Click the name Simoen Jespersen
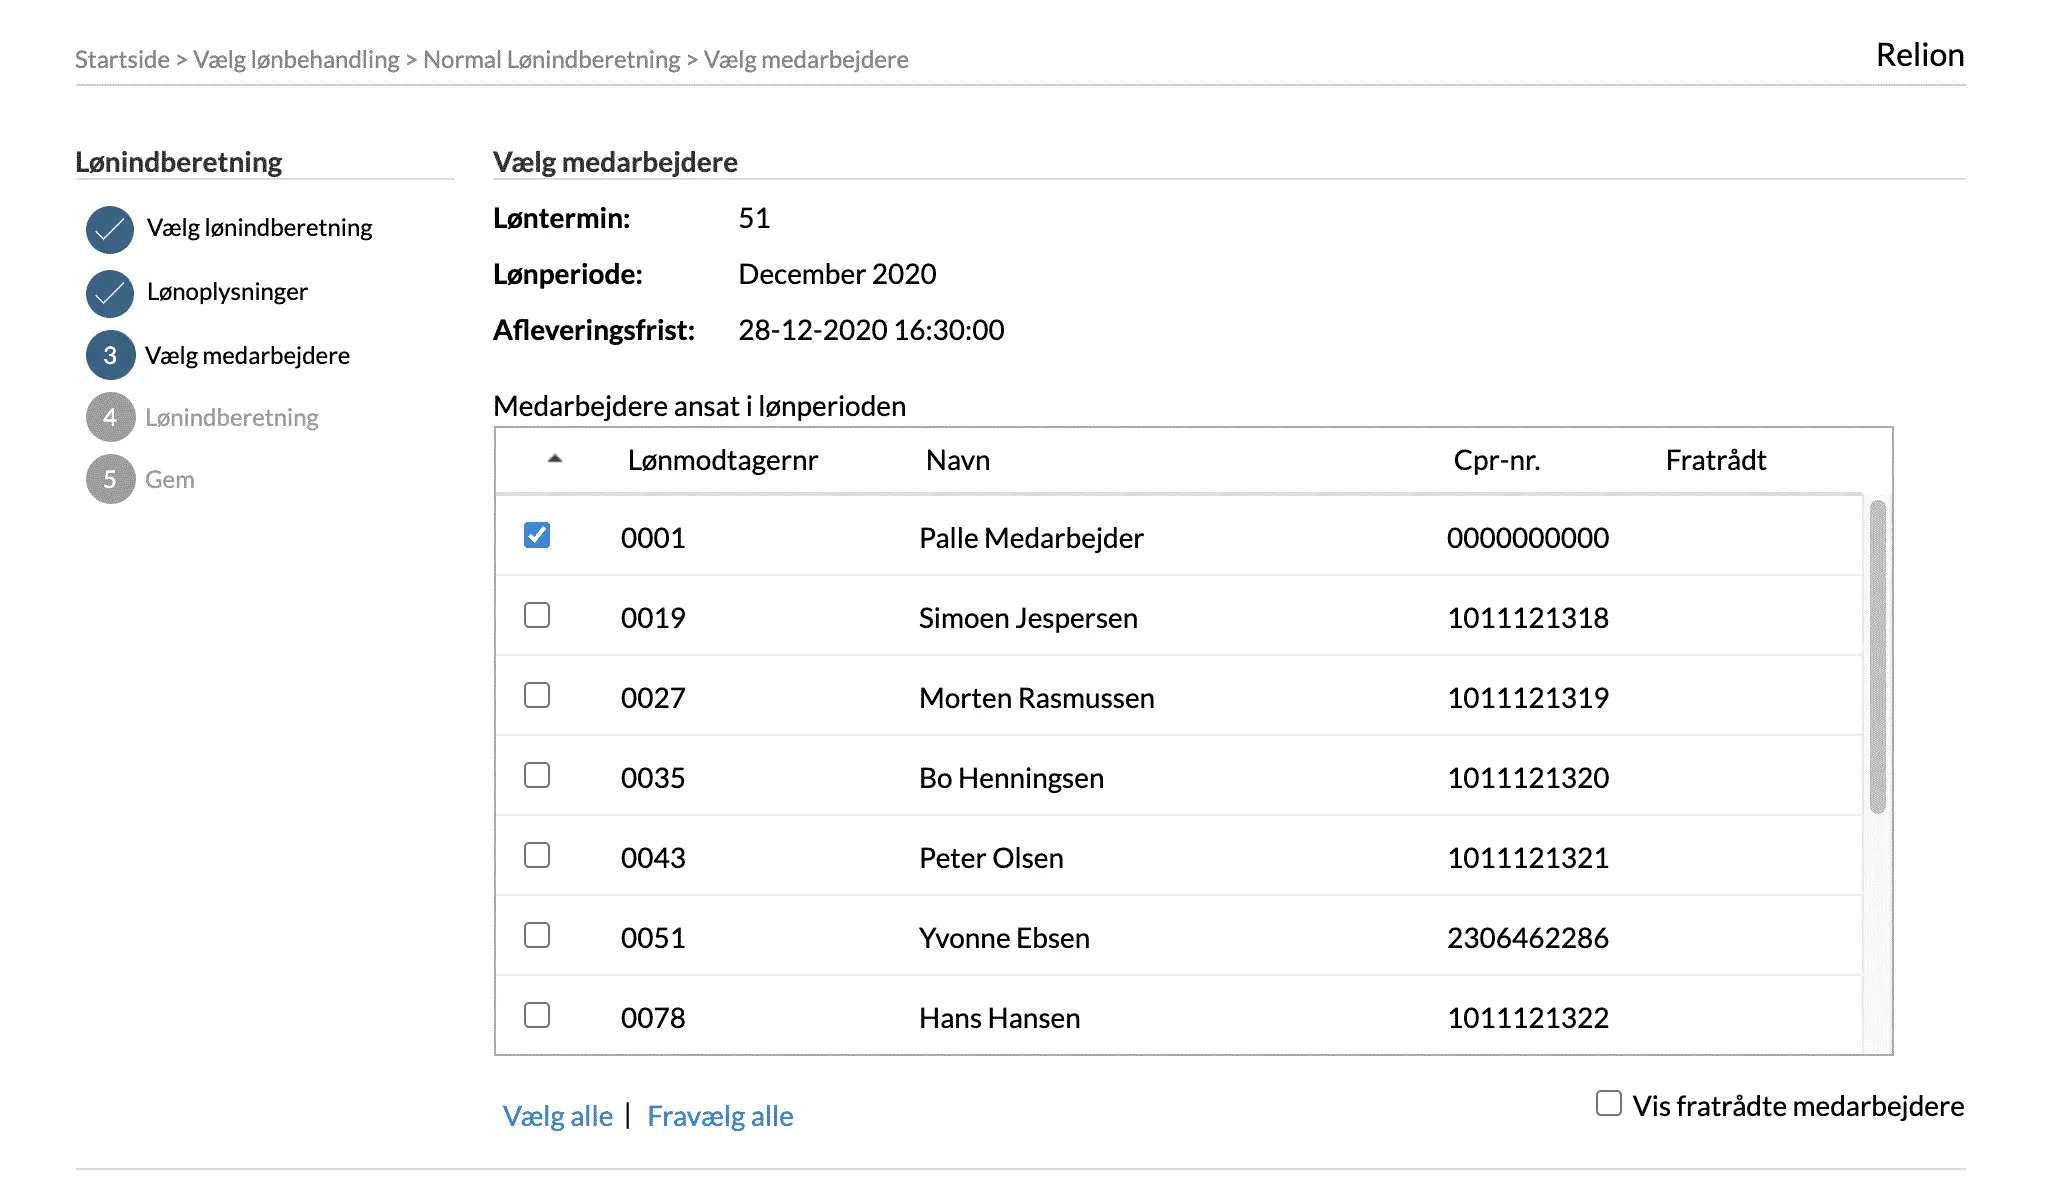This screenshot has width=2048, height=1183. 1028,618
